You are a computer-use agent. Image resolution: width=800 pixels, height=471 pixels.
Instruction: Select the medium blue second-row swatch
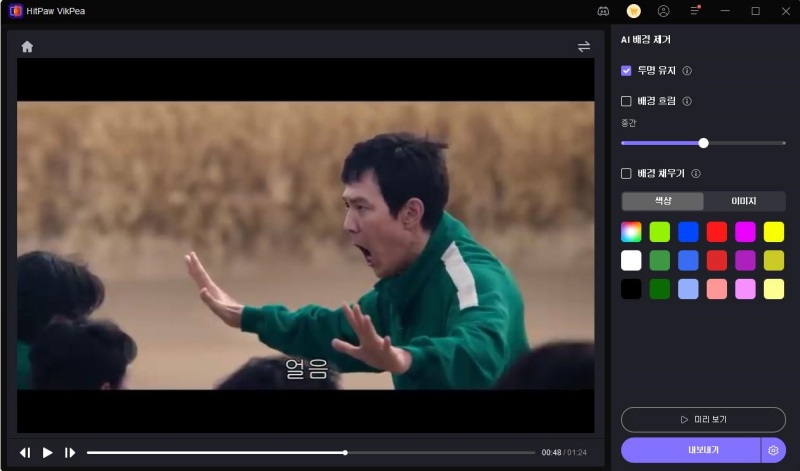click(x=688, y=261)
